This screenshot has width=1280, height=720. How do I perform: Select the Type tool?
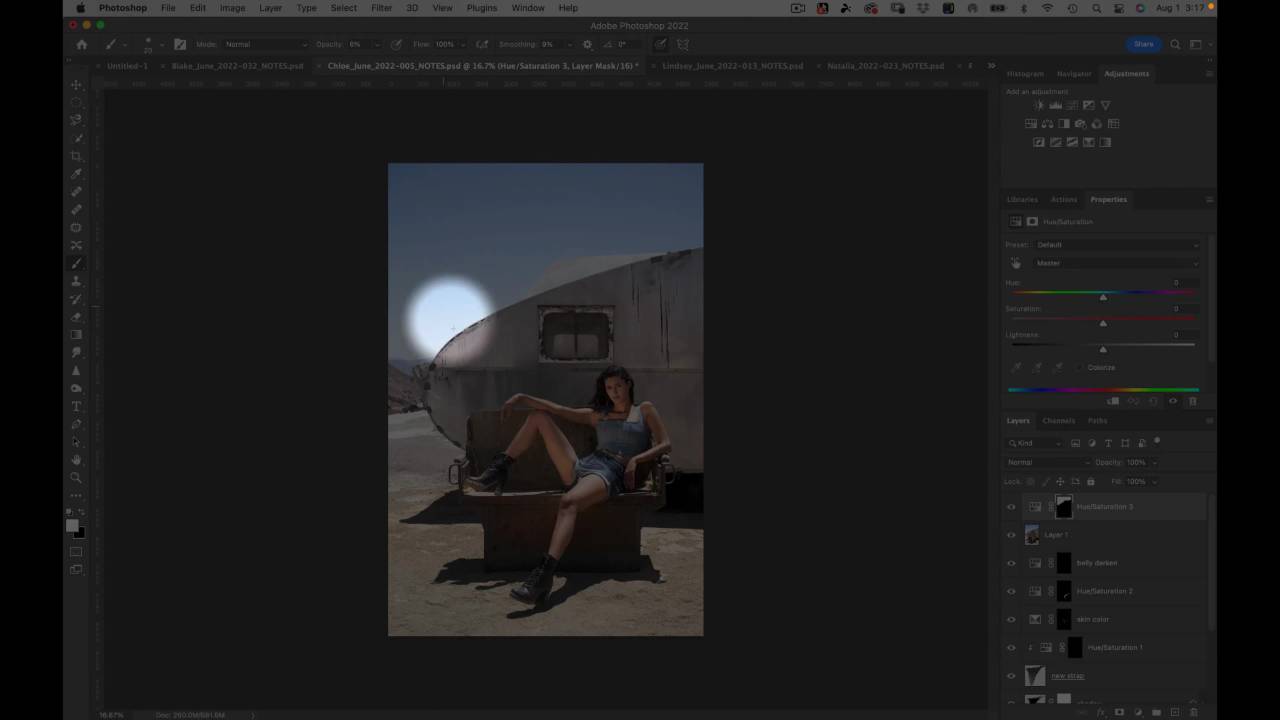[x=76, y=406]
